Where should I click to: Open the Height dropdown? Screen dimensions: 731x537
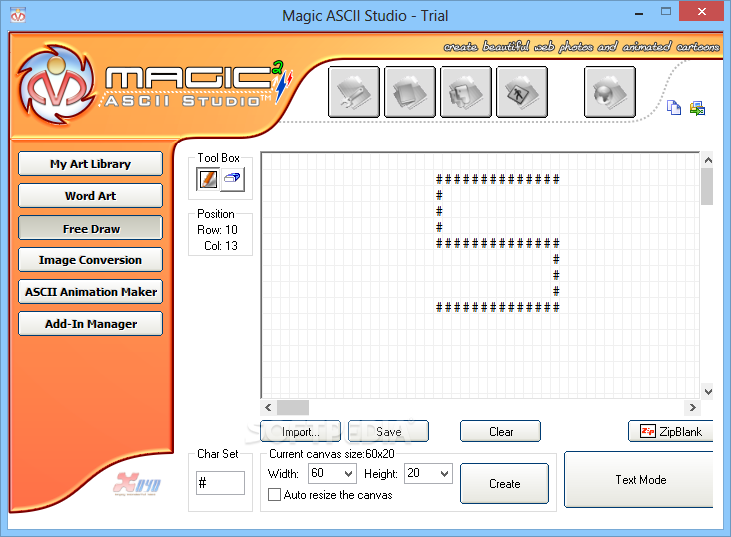[444, 474]
